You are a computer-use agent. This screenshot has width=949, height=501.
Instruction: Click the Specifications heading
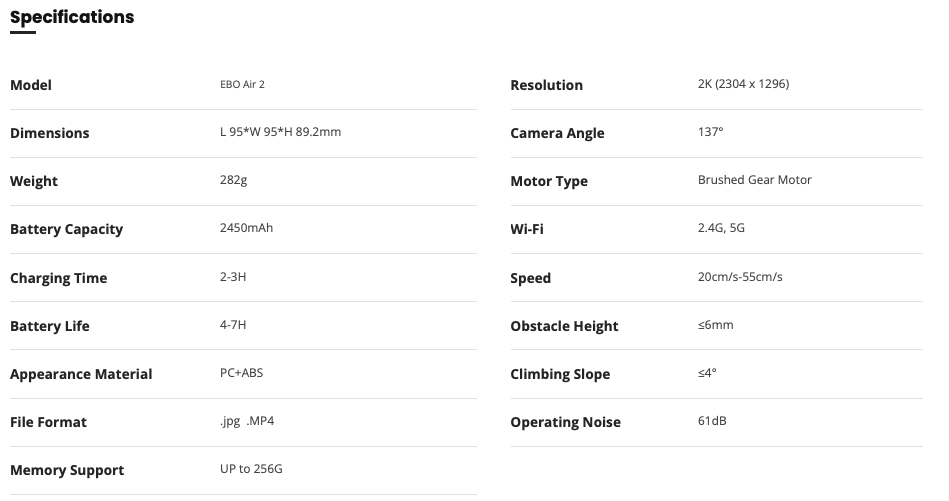pos(72,17)
